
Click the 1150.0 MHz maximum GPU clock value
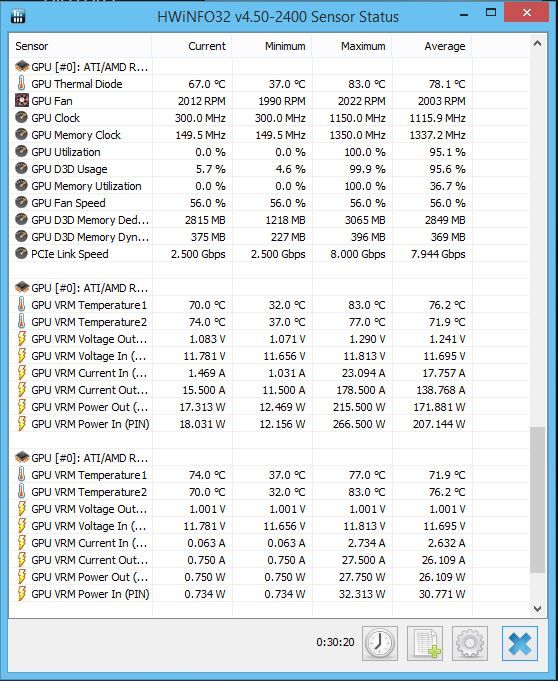click(357, 118)
